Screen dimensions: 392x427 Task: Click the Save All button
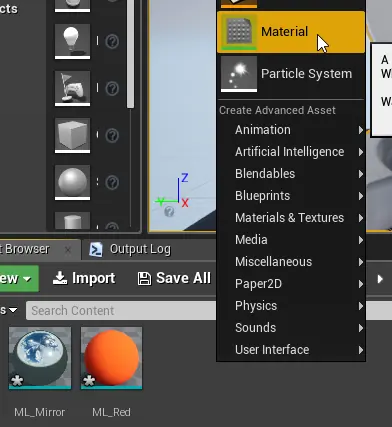point(174,278)
